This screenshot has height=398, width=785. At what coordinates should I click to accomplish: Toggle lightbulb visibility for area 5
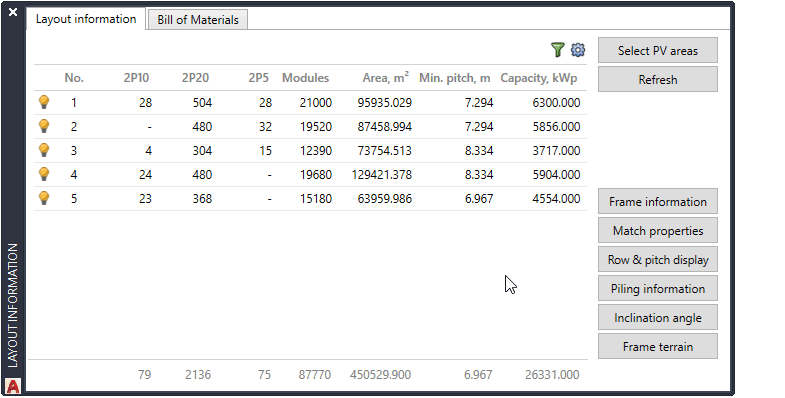point(44,198)
